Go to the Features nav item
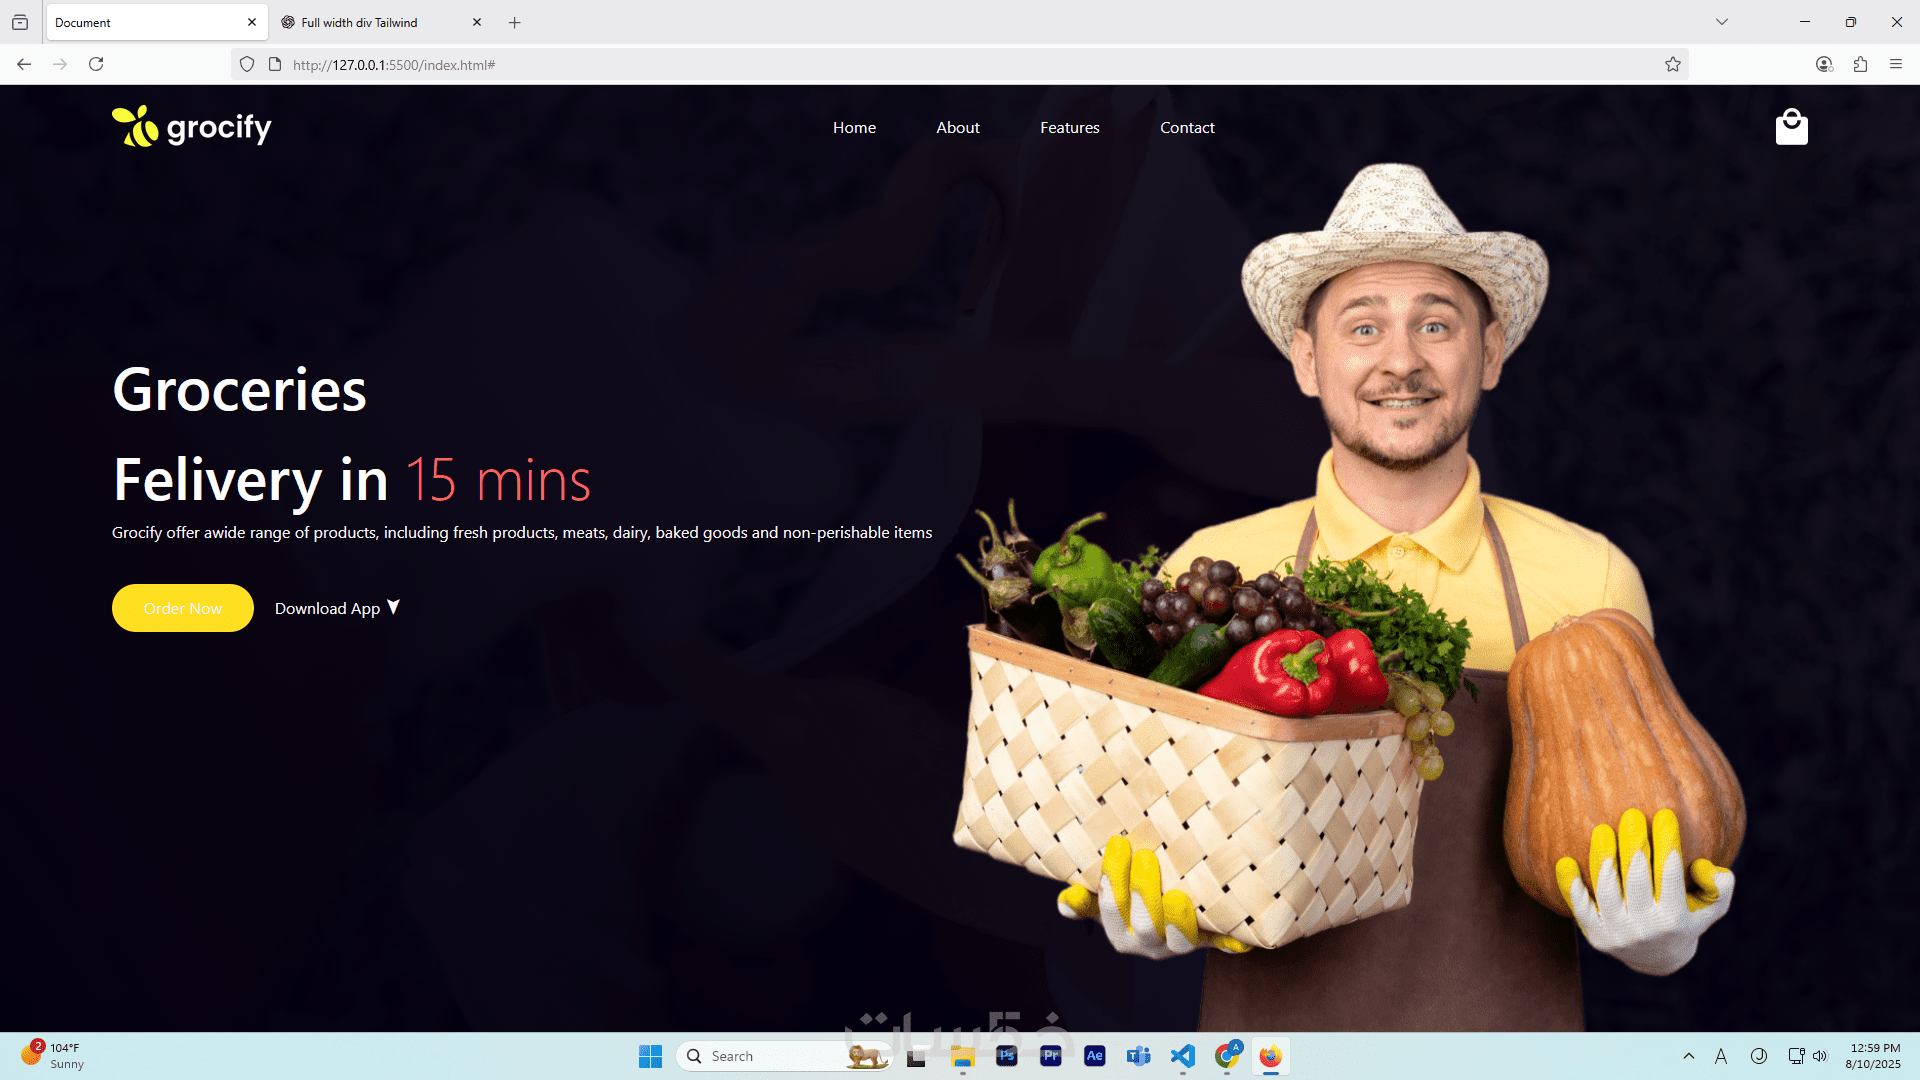Image resolution: width=1920 pixels, height=1080 pixels. (1069, 128)
